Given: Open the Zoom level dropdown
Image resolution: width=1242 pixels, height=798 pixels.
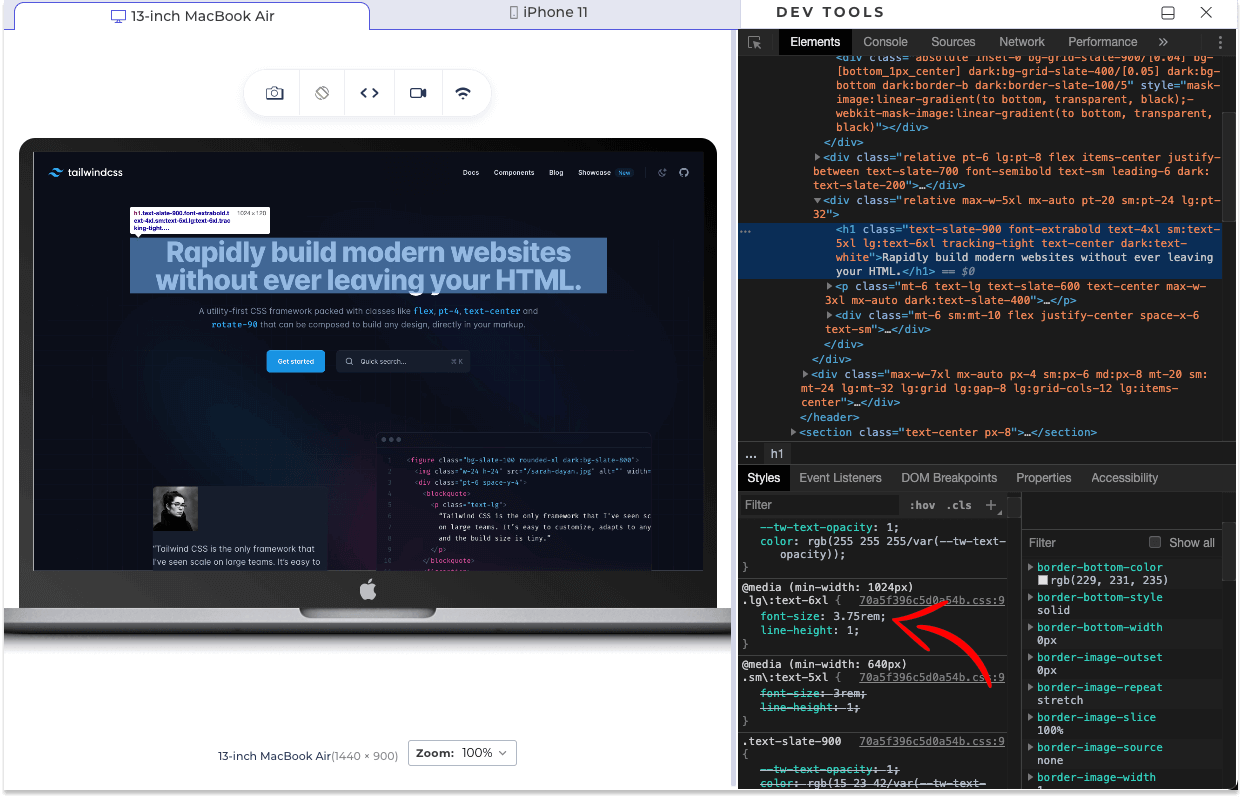Looking at the screenshot, I should [462, 753].
